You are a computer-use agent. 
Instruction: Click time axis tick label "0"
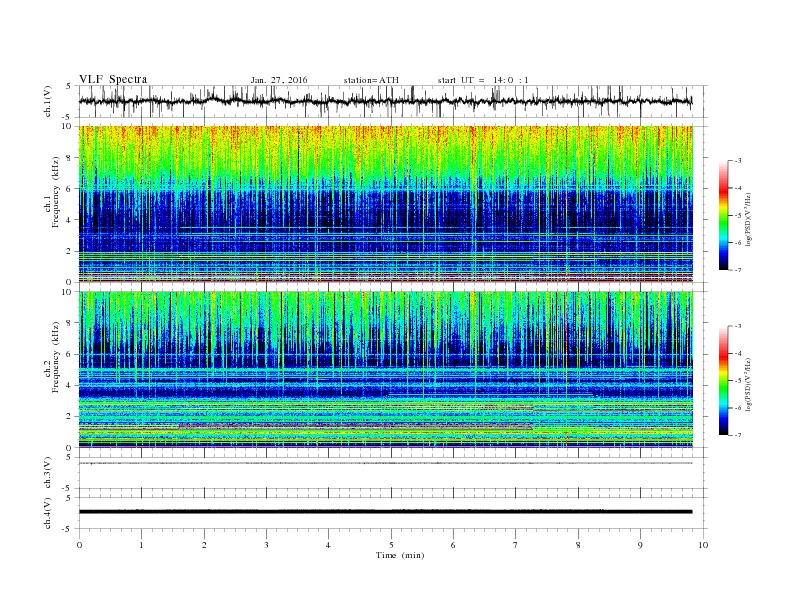tap(79, 545)
